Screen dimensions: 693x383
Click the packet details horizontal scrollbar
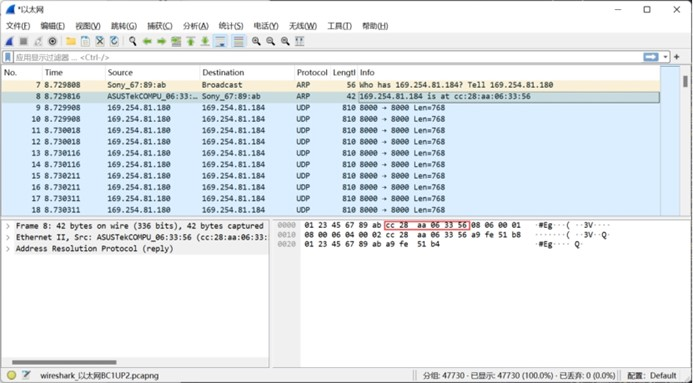[x=65, y=362]
